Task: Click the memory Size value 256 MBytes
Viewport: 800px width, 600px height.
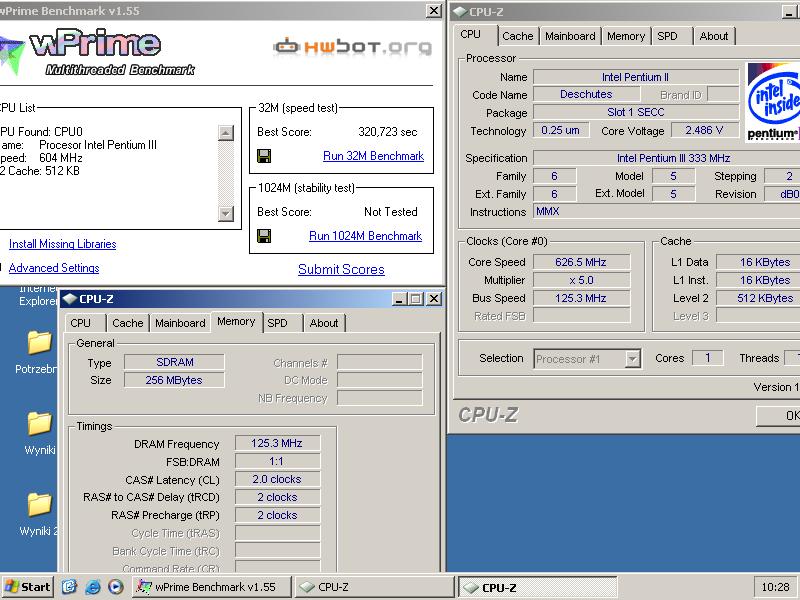Action: tap(174, 380)
